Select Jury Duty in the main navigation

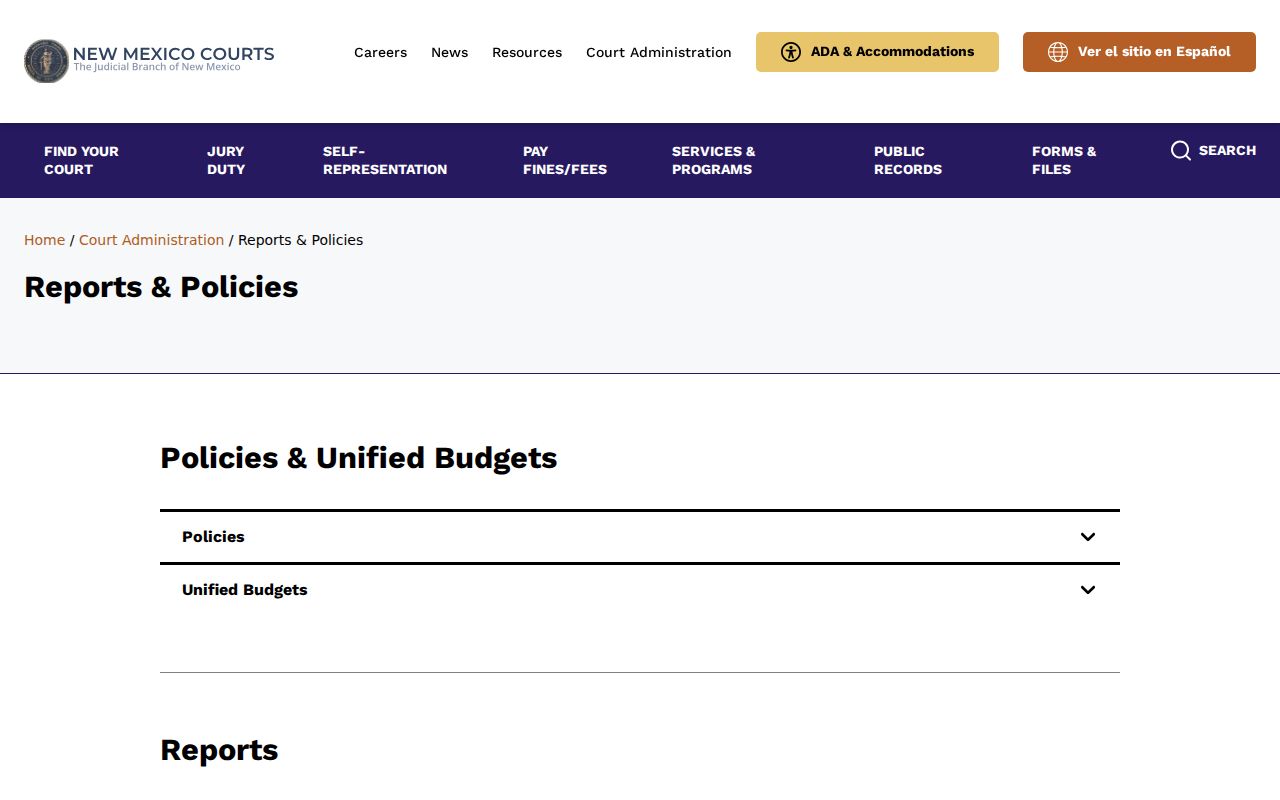[x=226, y=160]
